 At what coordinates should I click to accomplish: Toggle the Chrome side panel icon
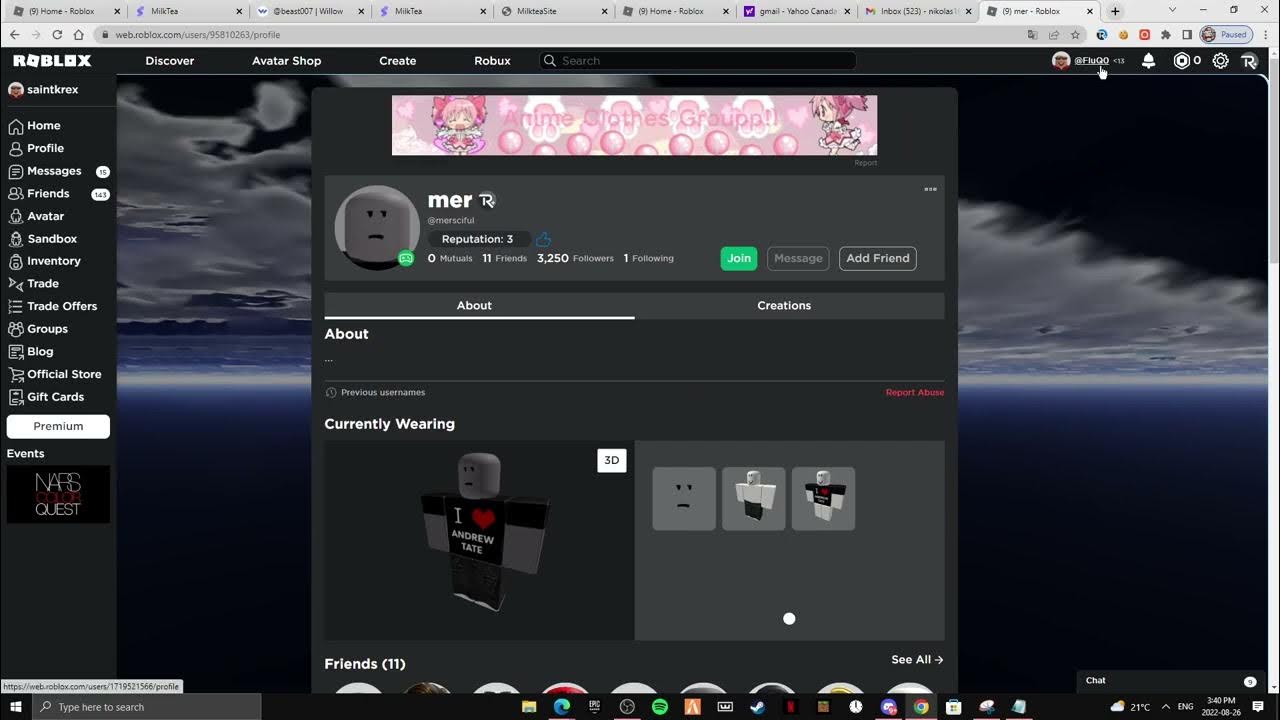tap(1187, 35)
